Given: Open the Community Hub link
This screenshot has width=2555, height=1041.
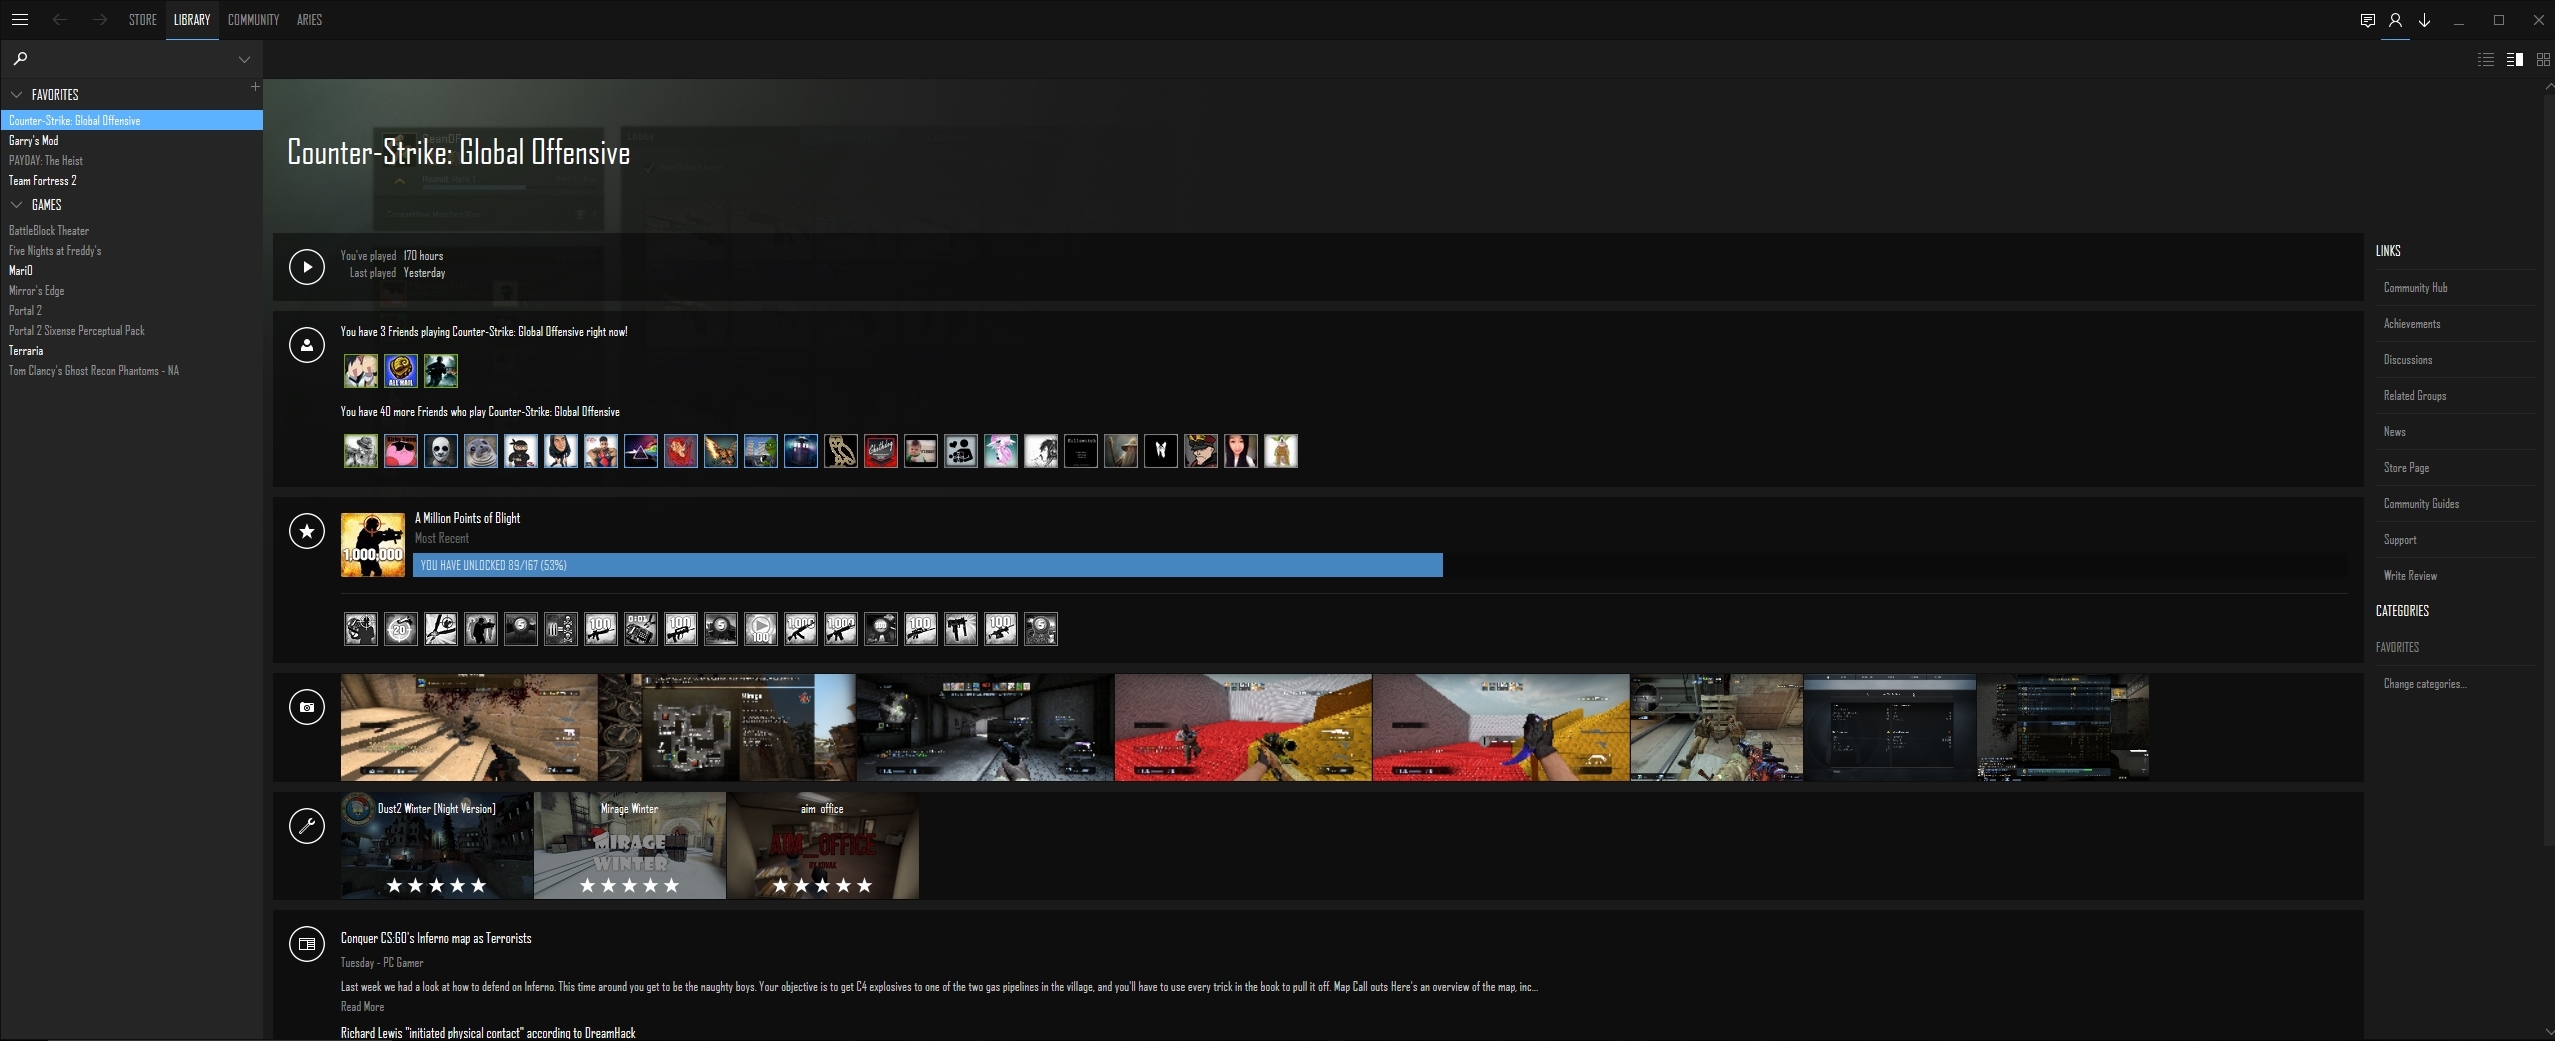Looking at the screenshot, I should point(2415,288).
